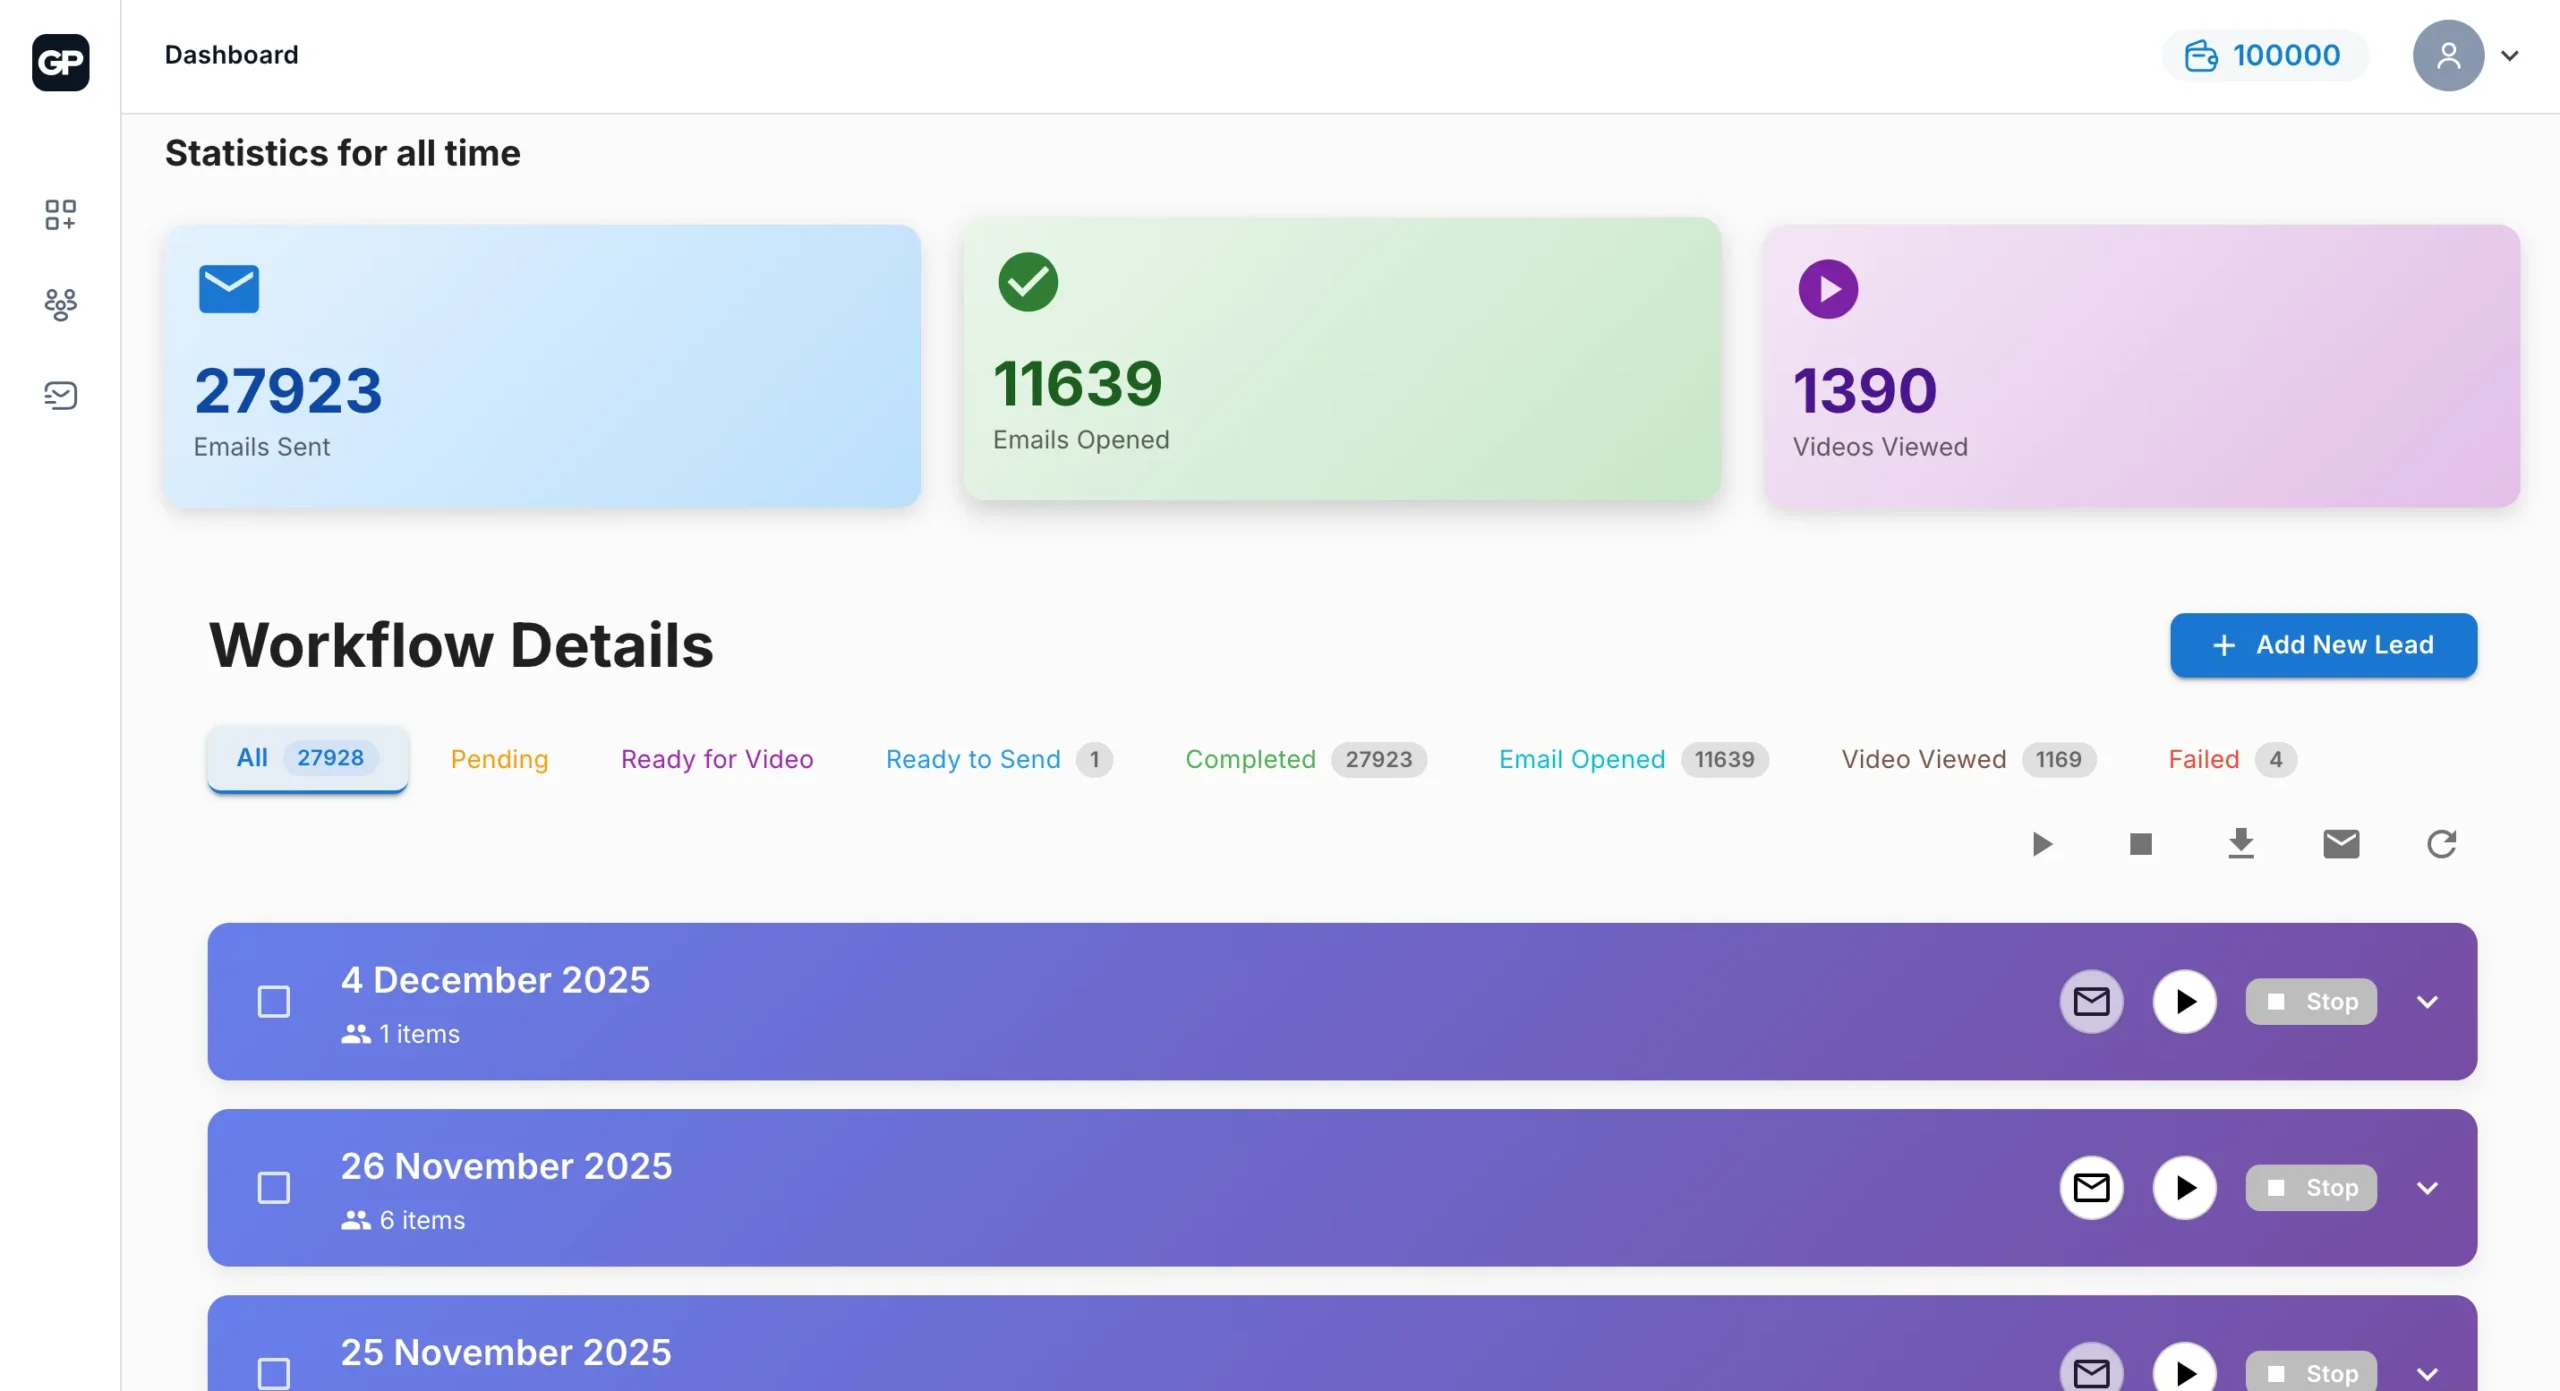Image resolution: width=2560 pixels, height=1391 pixels.
Task: Open the leads group sidebar icon
Action: pos(60,304)
